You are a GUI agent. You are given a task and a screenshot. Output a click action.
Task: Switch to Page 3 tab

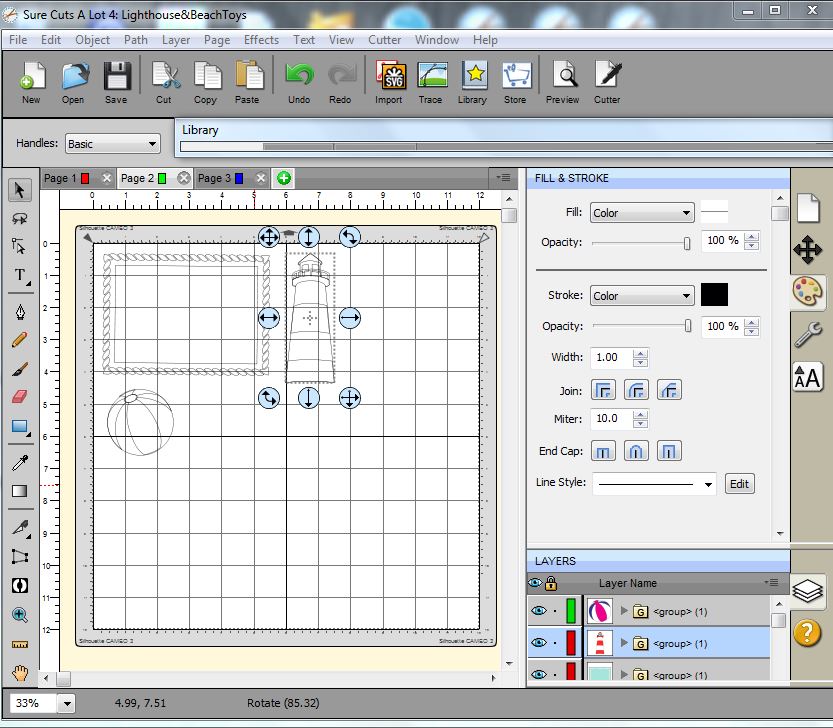tap(214, 178)
